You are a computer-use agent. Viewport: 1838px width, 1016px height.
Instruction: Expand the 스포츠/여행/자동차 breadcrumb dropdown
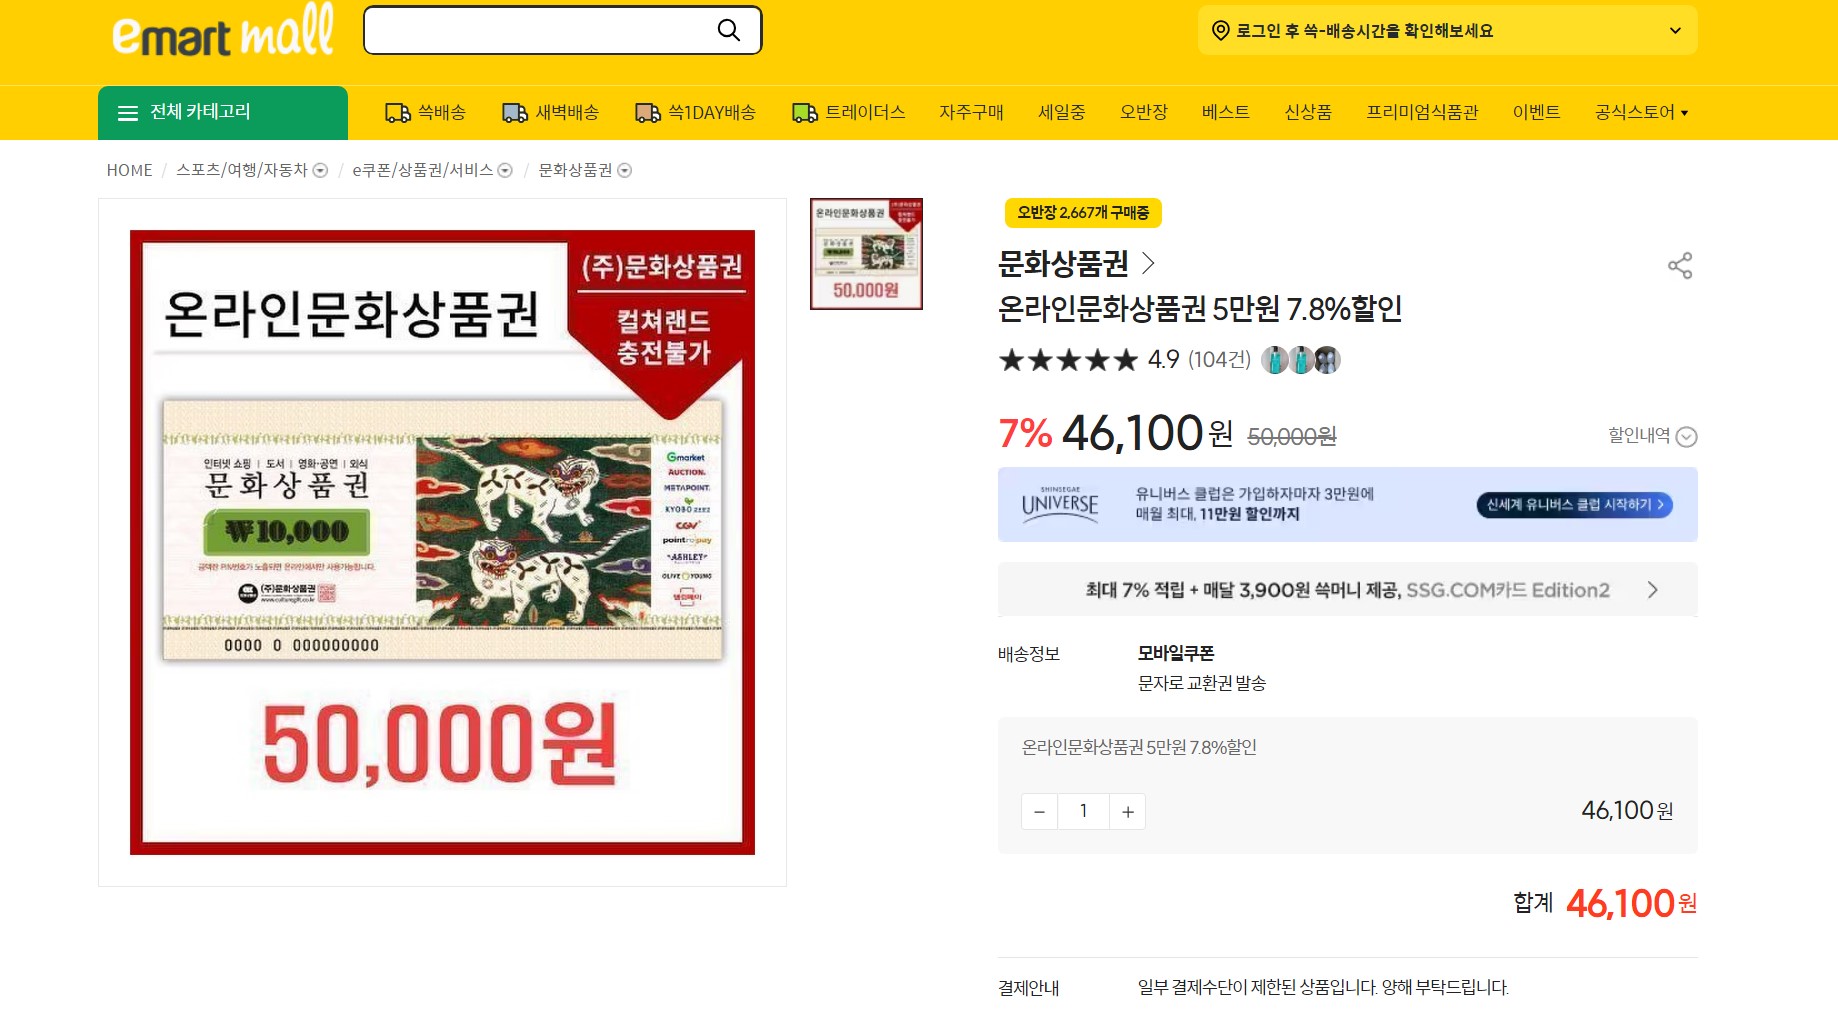320,171
